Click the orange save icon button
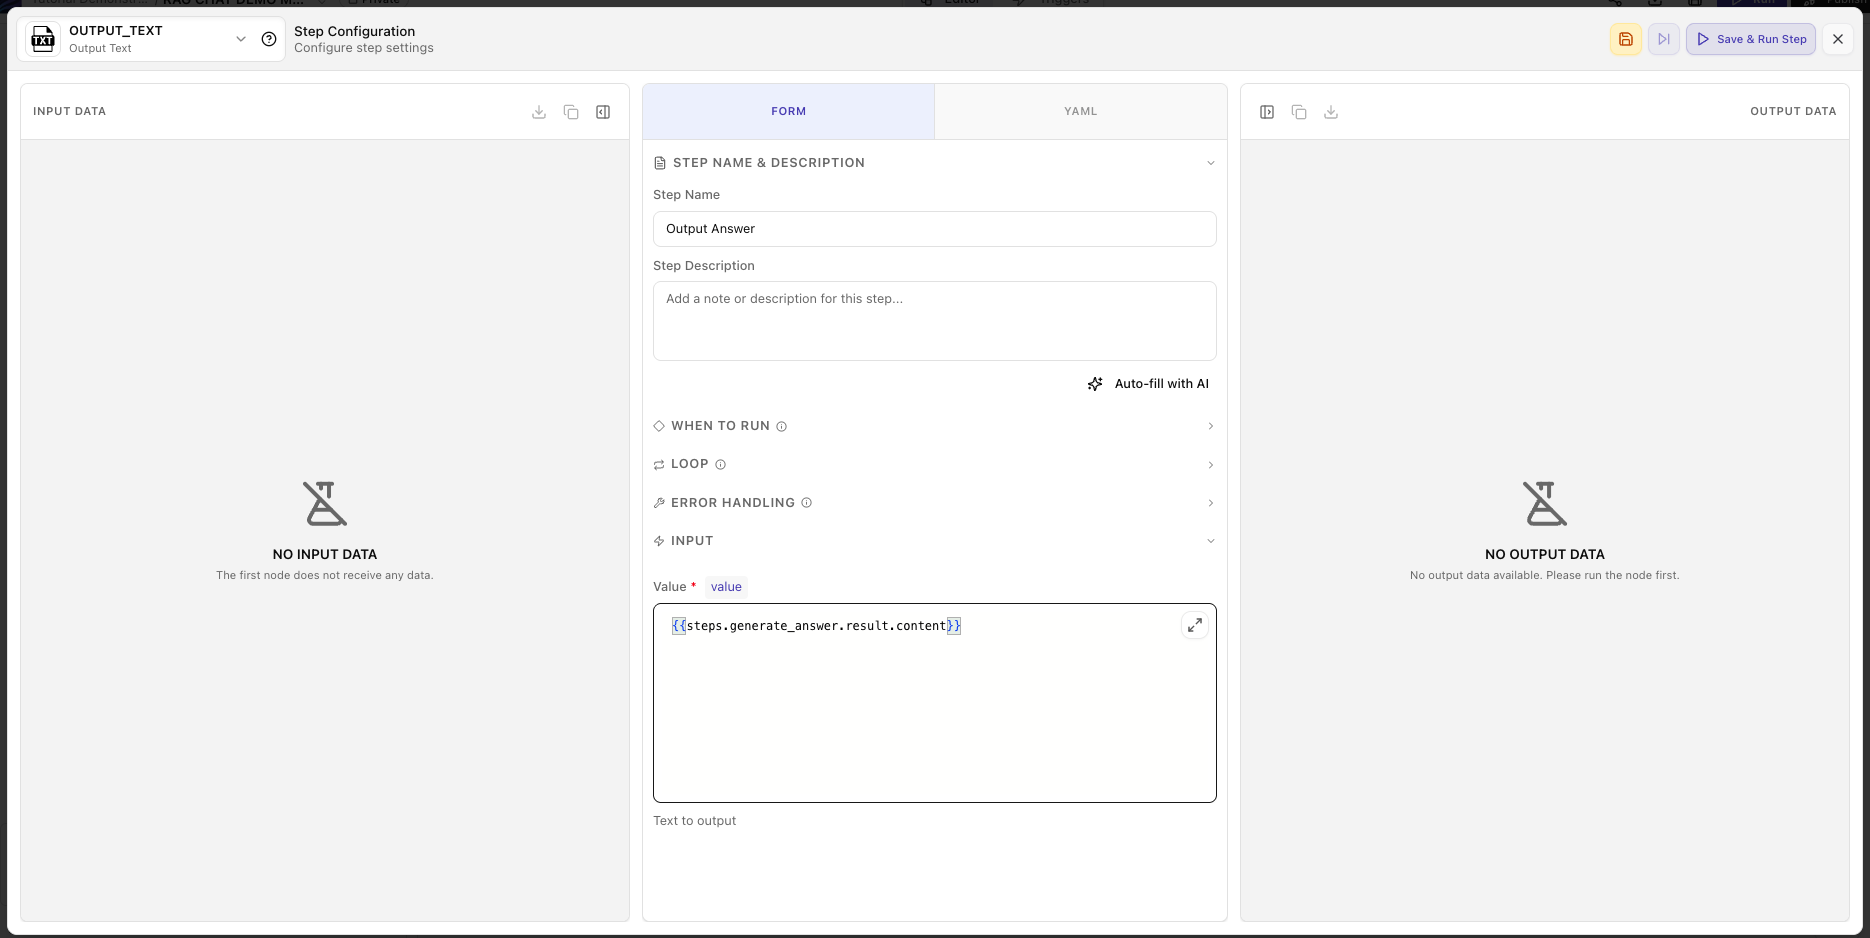 (x=1626, y=39)
